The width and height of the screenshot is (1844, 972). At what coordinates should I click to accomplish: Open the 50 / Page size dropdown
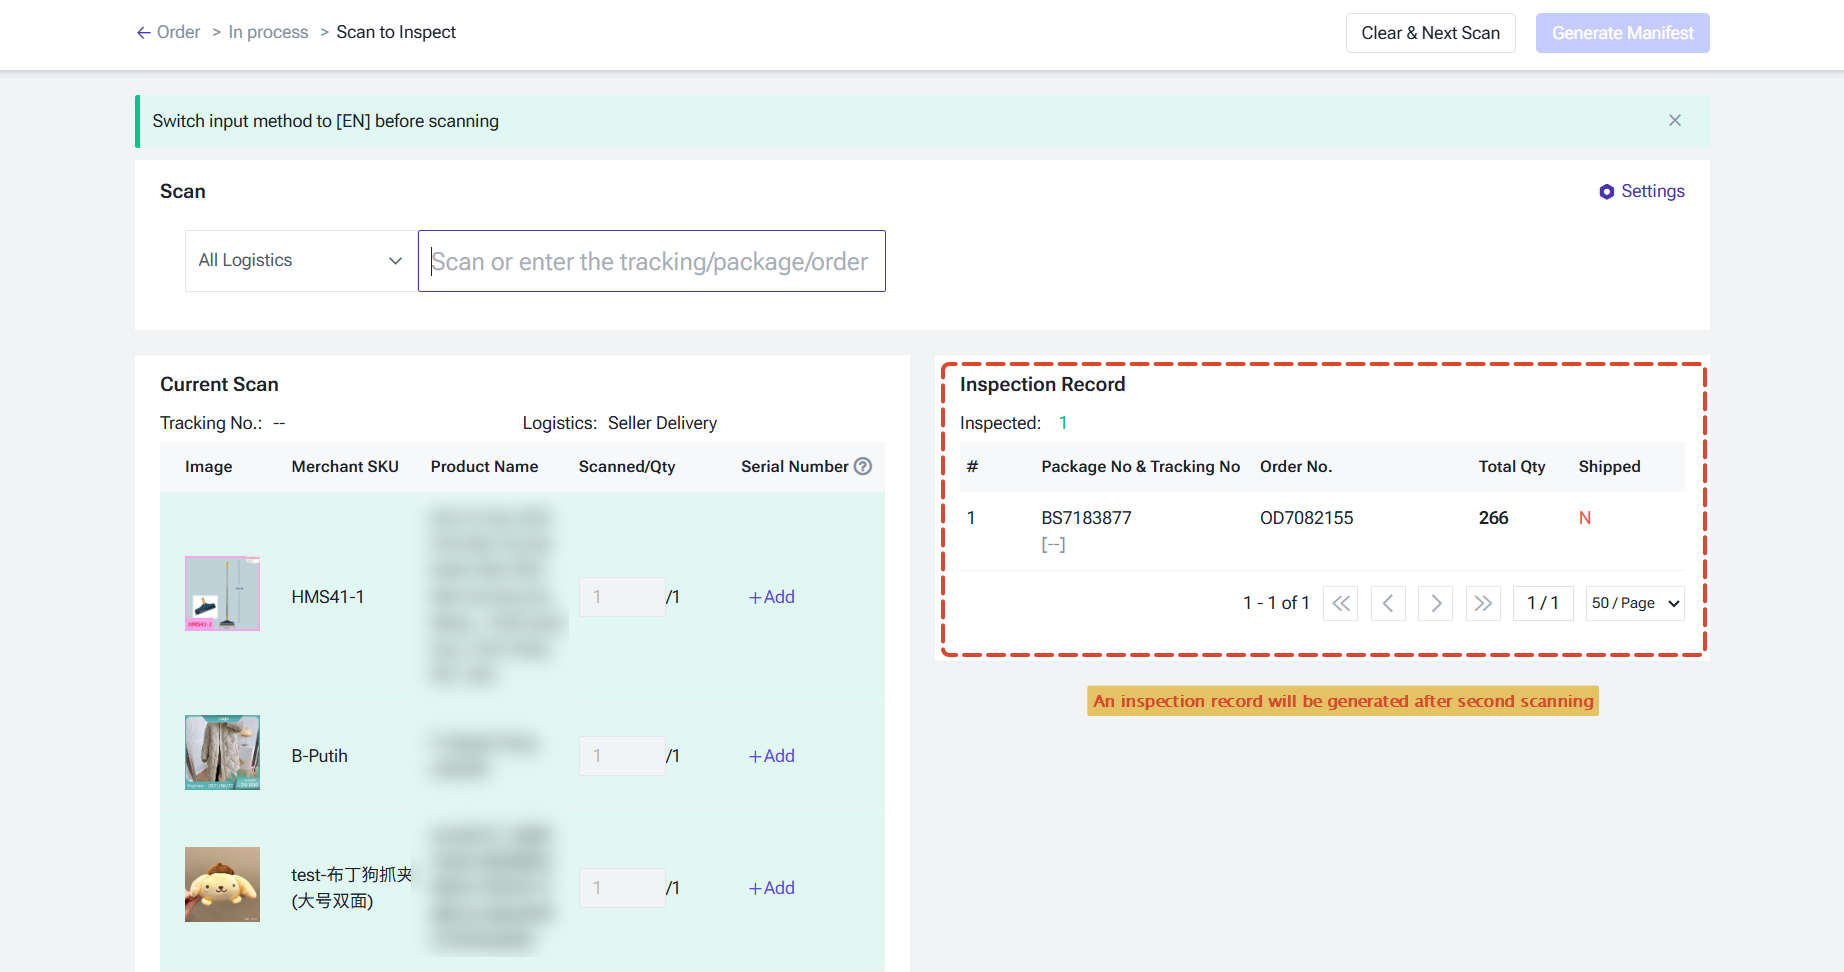[1635, 603]
